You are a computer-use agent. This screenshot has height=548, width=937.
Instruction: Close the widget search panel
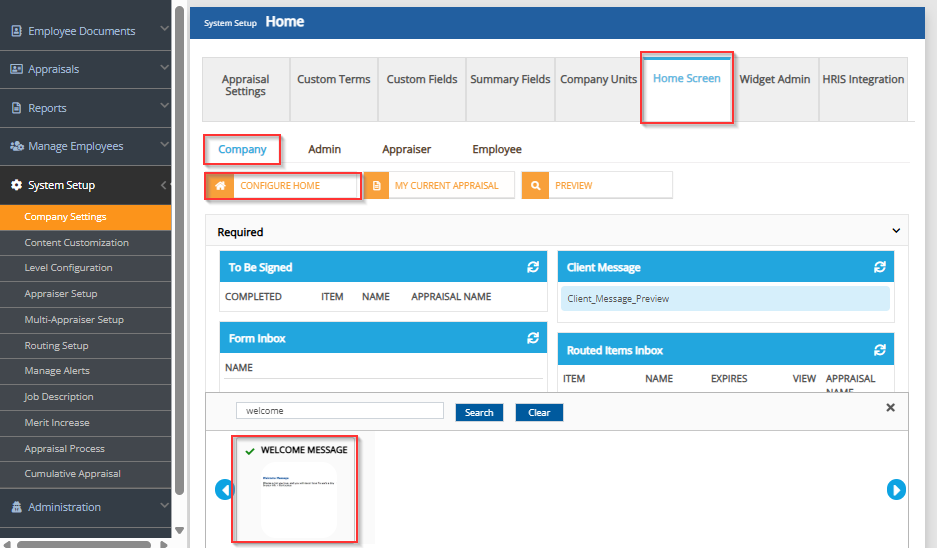[891, 408]
